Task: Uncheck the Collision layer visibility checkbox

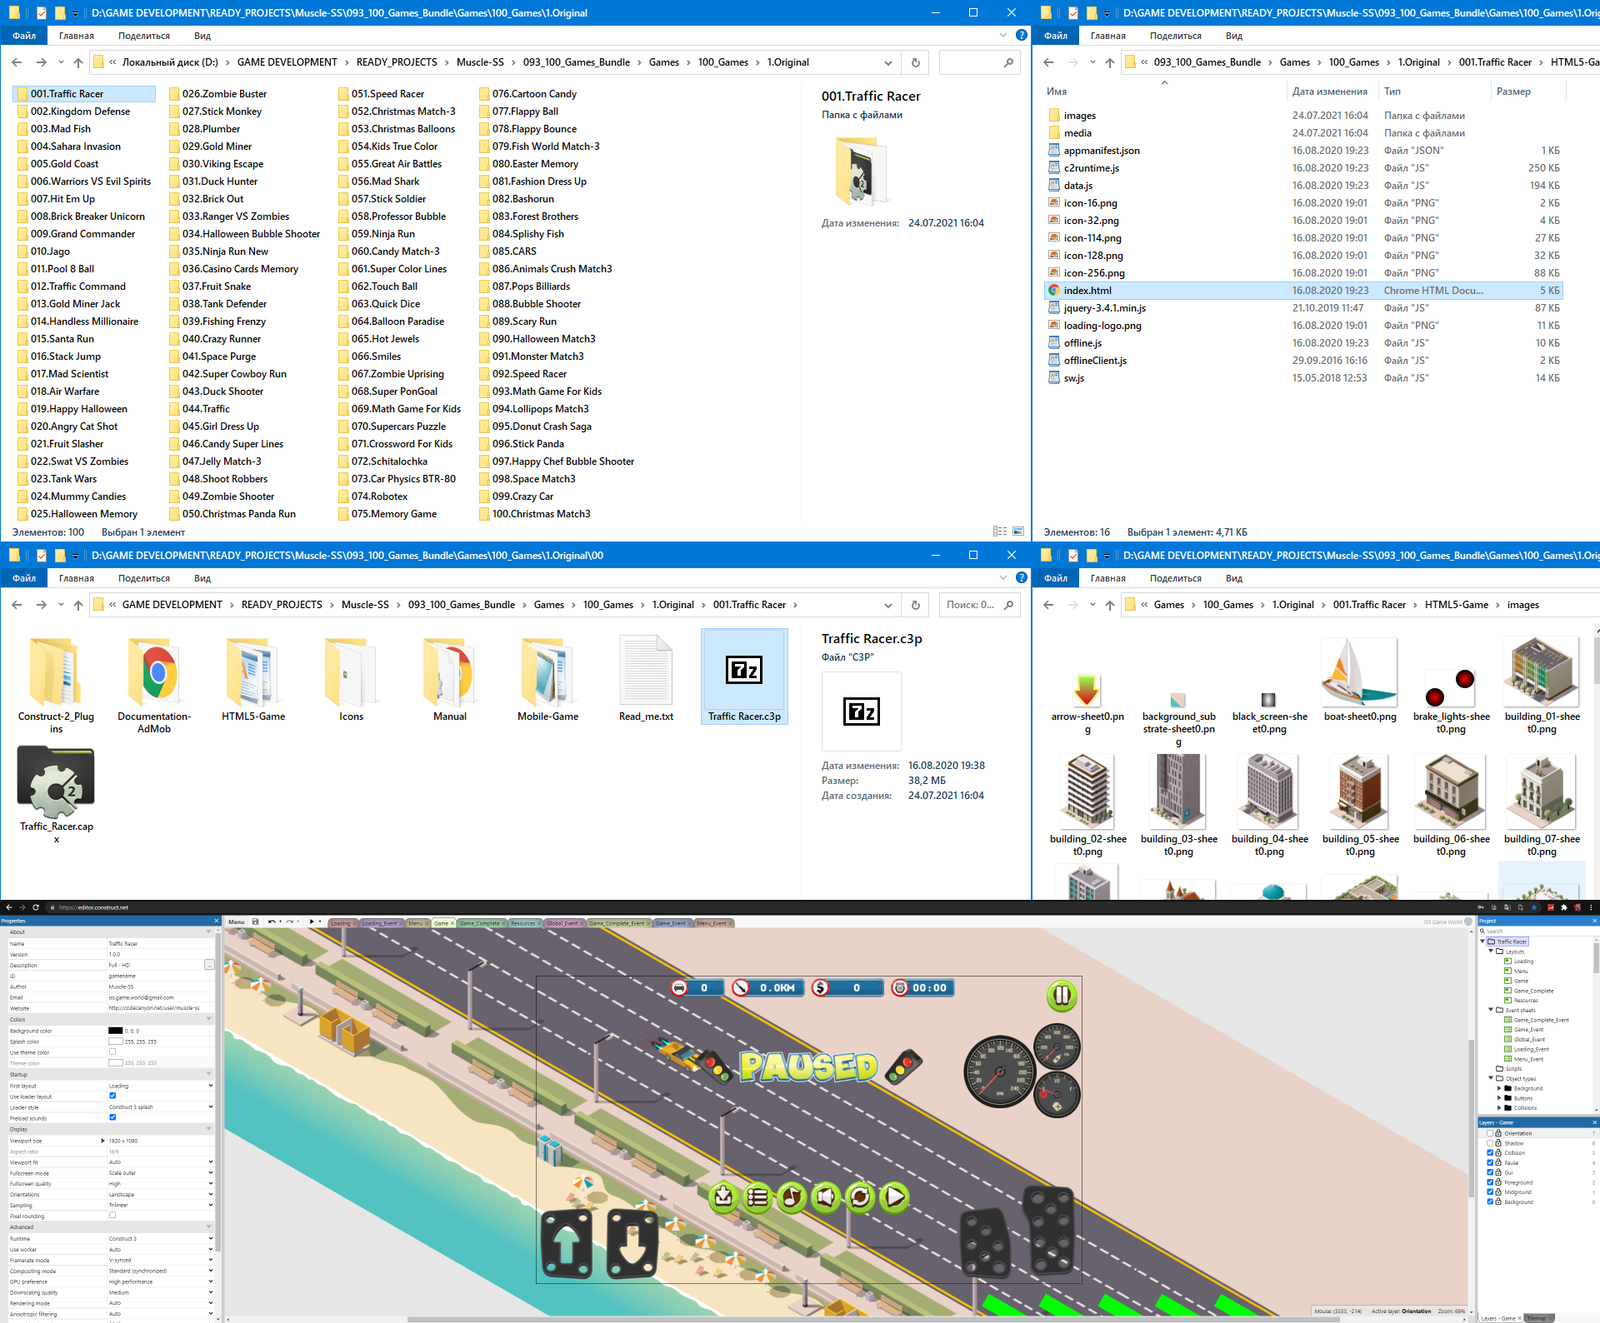Action: (x=1490, y=1153)
